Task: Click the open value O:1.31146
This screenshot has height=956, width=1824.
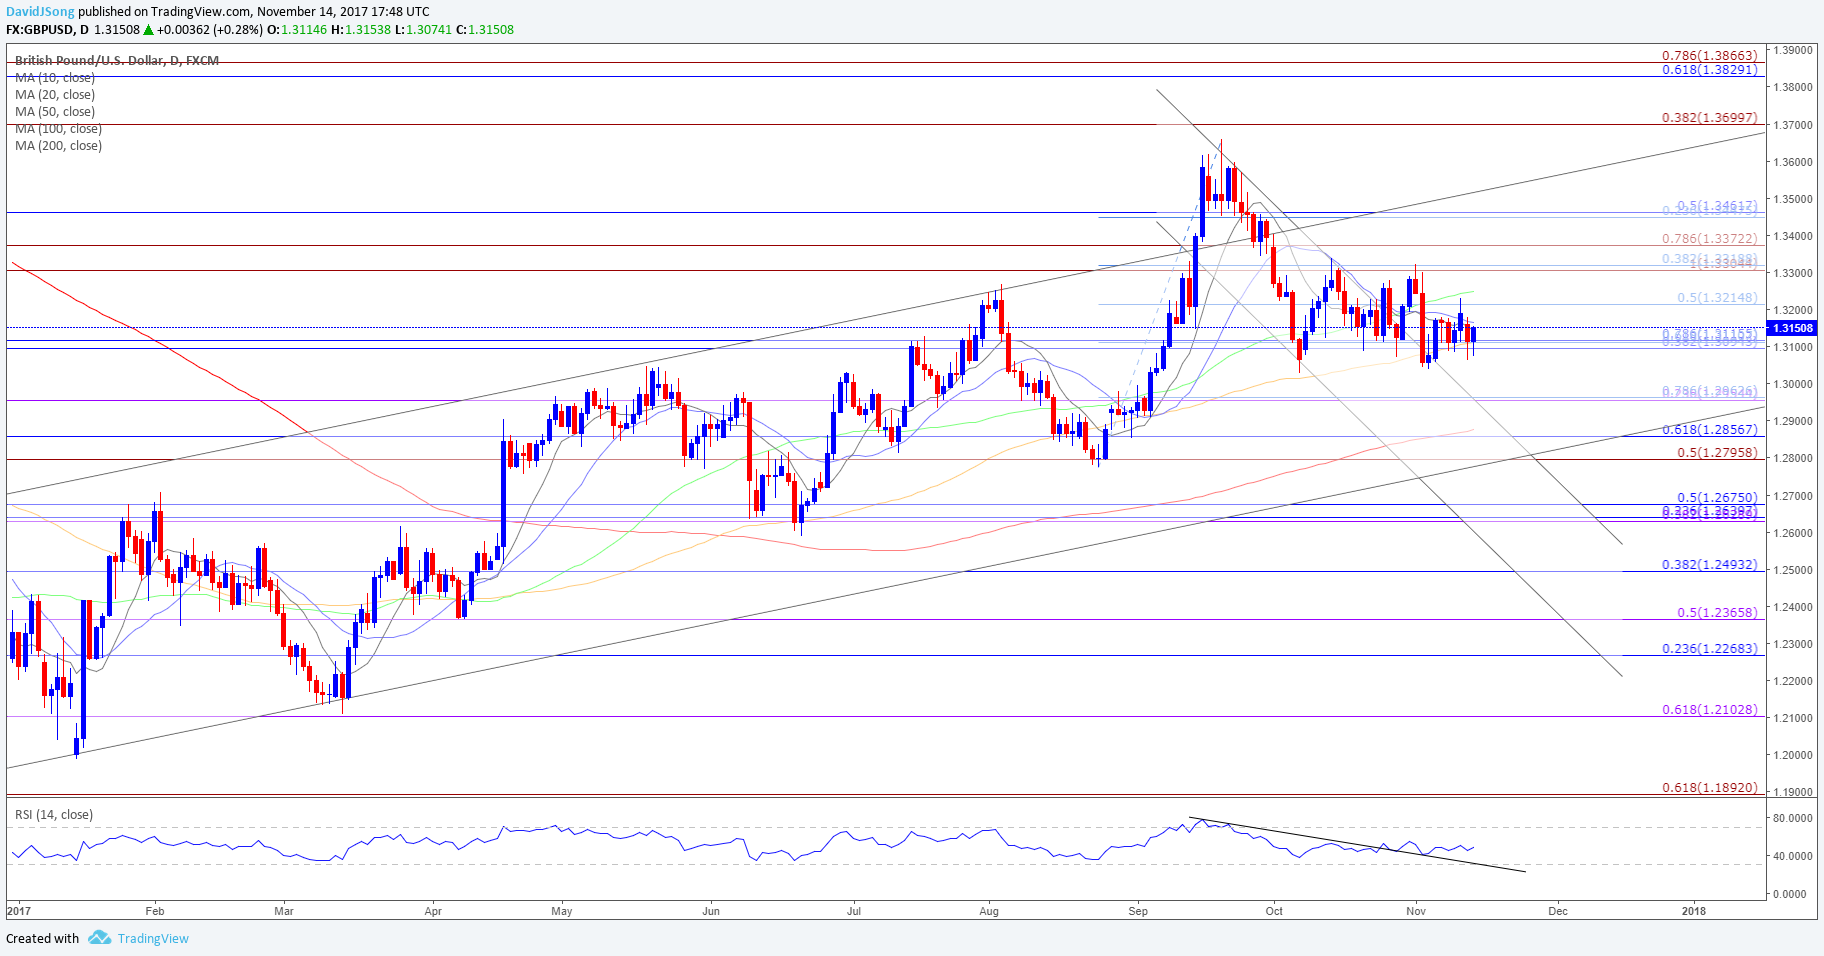Action: tap(297, 29)
